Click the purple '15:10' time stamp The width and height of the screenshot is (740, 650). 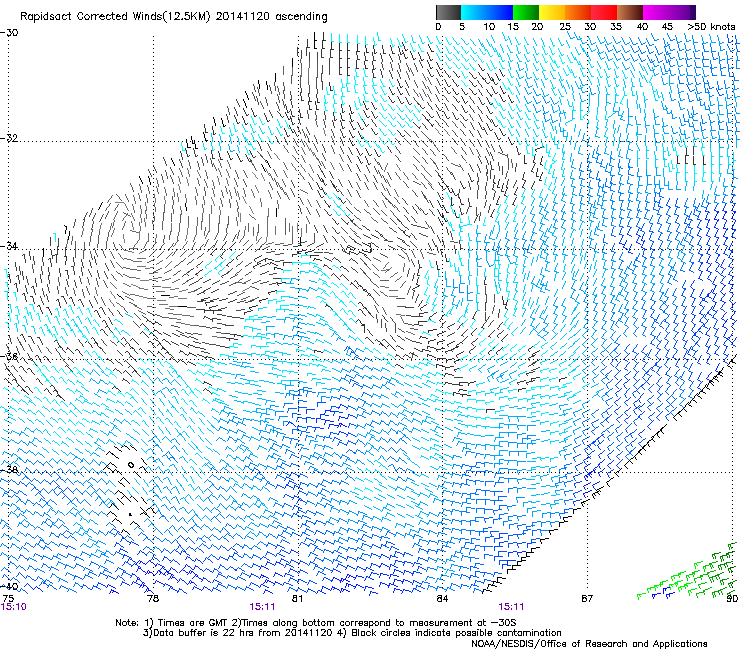[x=14, y=607]
